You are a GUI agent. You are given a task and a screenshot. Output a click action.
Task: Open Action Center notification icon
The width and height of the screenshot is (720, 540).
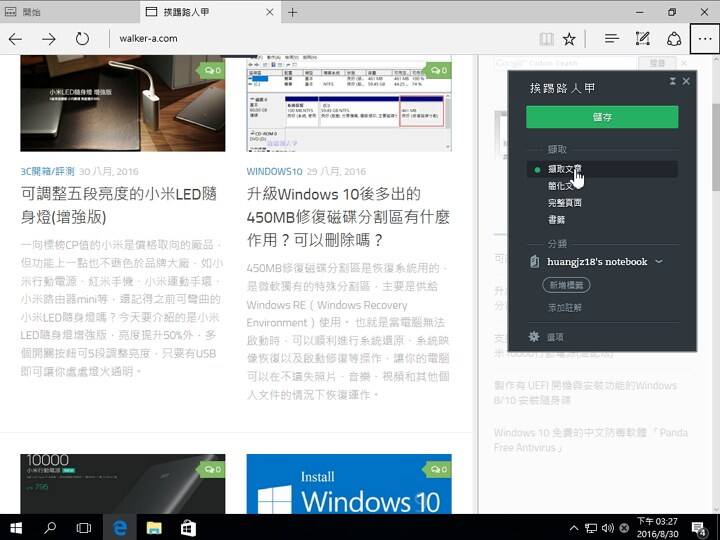point(699,529)
